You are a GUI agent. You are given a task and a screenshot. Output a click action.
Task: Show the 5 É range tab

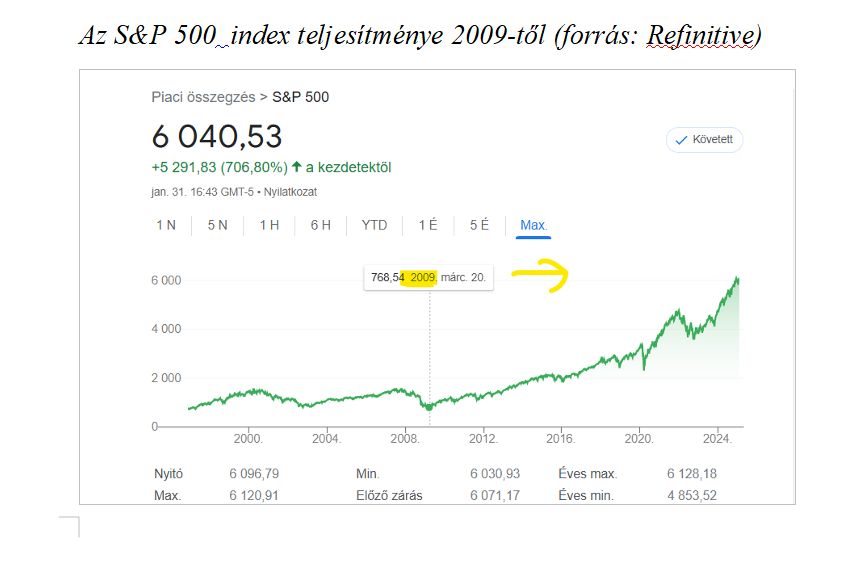point(479,225)
